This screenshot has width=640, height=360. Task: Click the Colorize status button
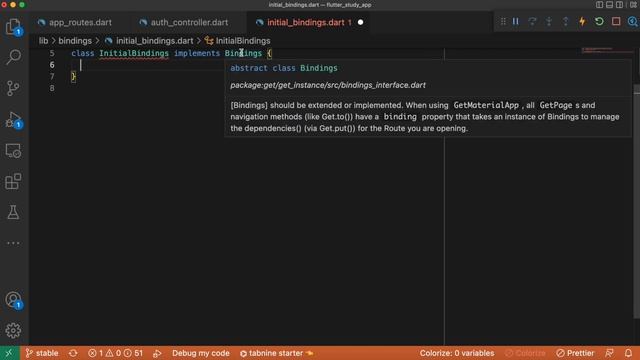pyautogui.click(x=525, y=353)
